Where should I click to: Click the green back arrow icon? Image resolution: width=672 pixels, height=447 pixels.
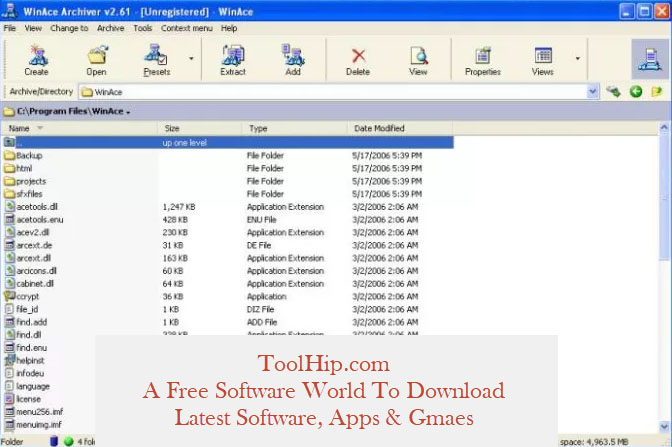636,91
